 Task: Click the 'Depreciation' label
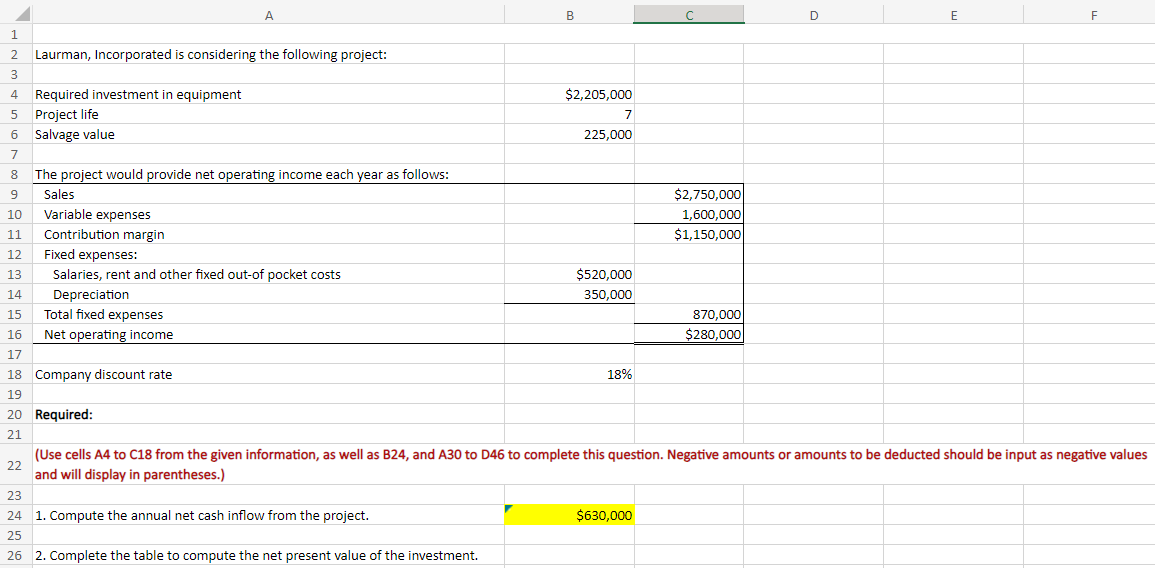coord(91,295)
